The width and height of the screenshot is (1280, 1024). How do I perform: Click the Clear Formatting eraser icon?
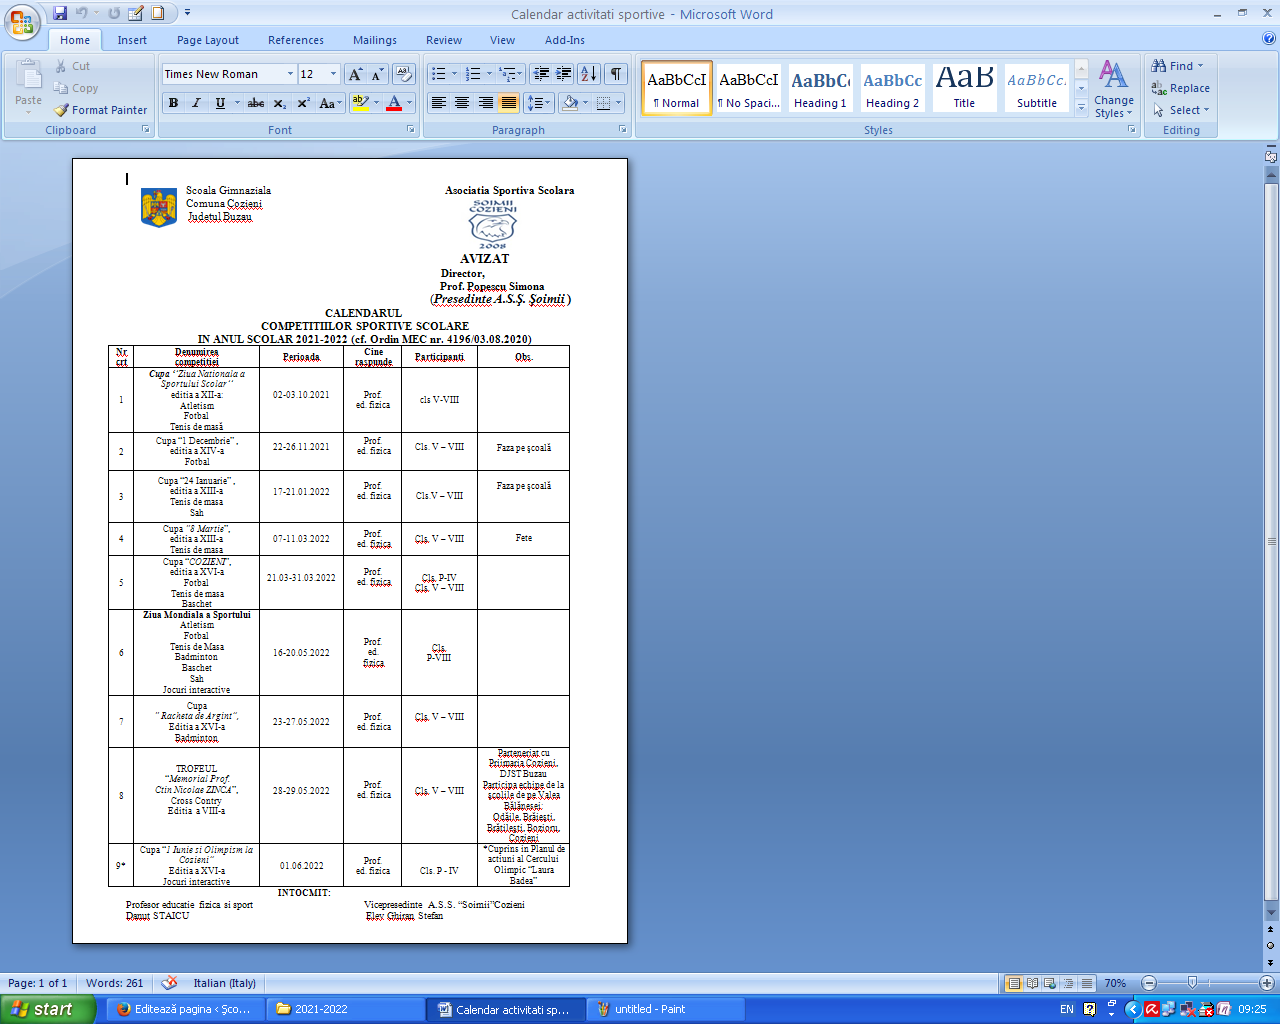click(404, 74)
